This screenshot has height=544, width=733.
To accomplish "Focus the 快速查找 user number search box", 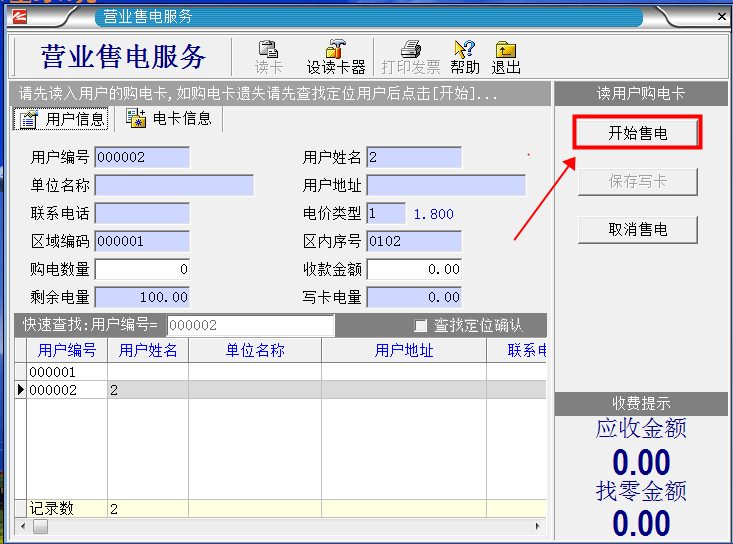I will 250,326.
